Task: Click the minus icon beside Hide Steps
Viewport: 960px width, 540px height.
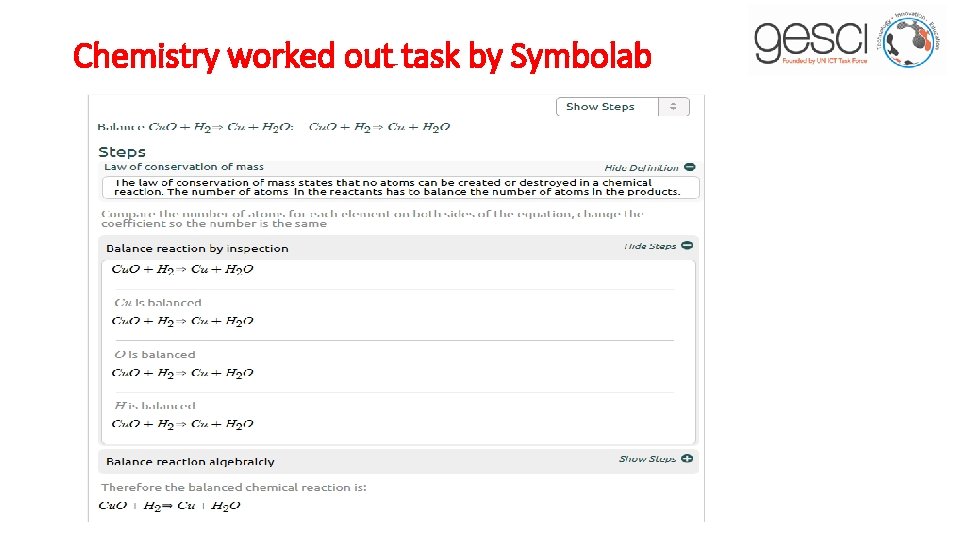Action: [687, 246]
